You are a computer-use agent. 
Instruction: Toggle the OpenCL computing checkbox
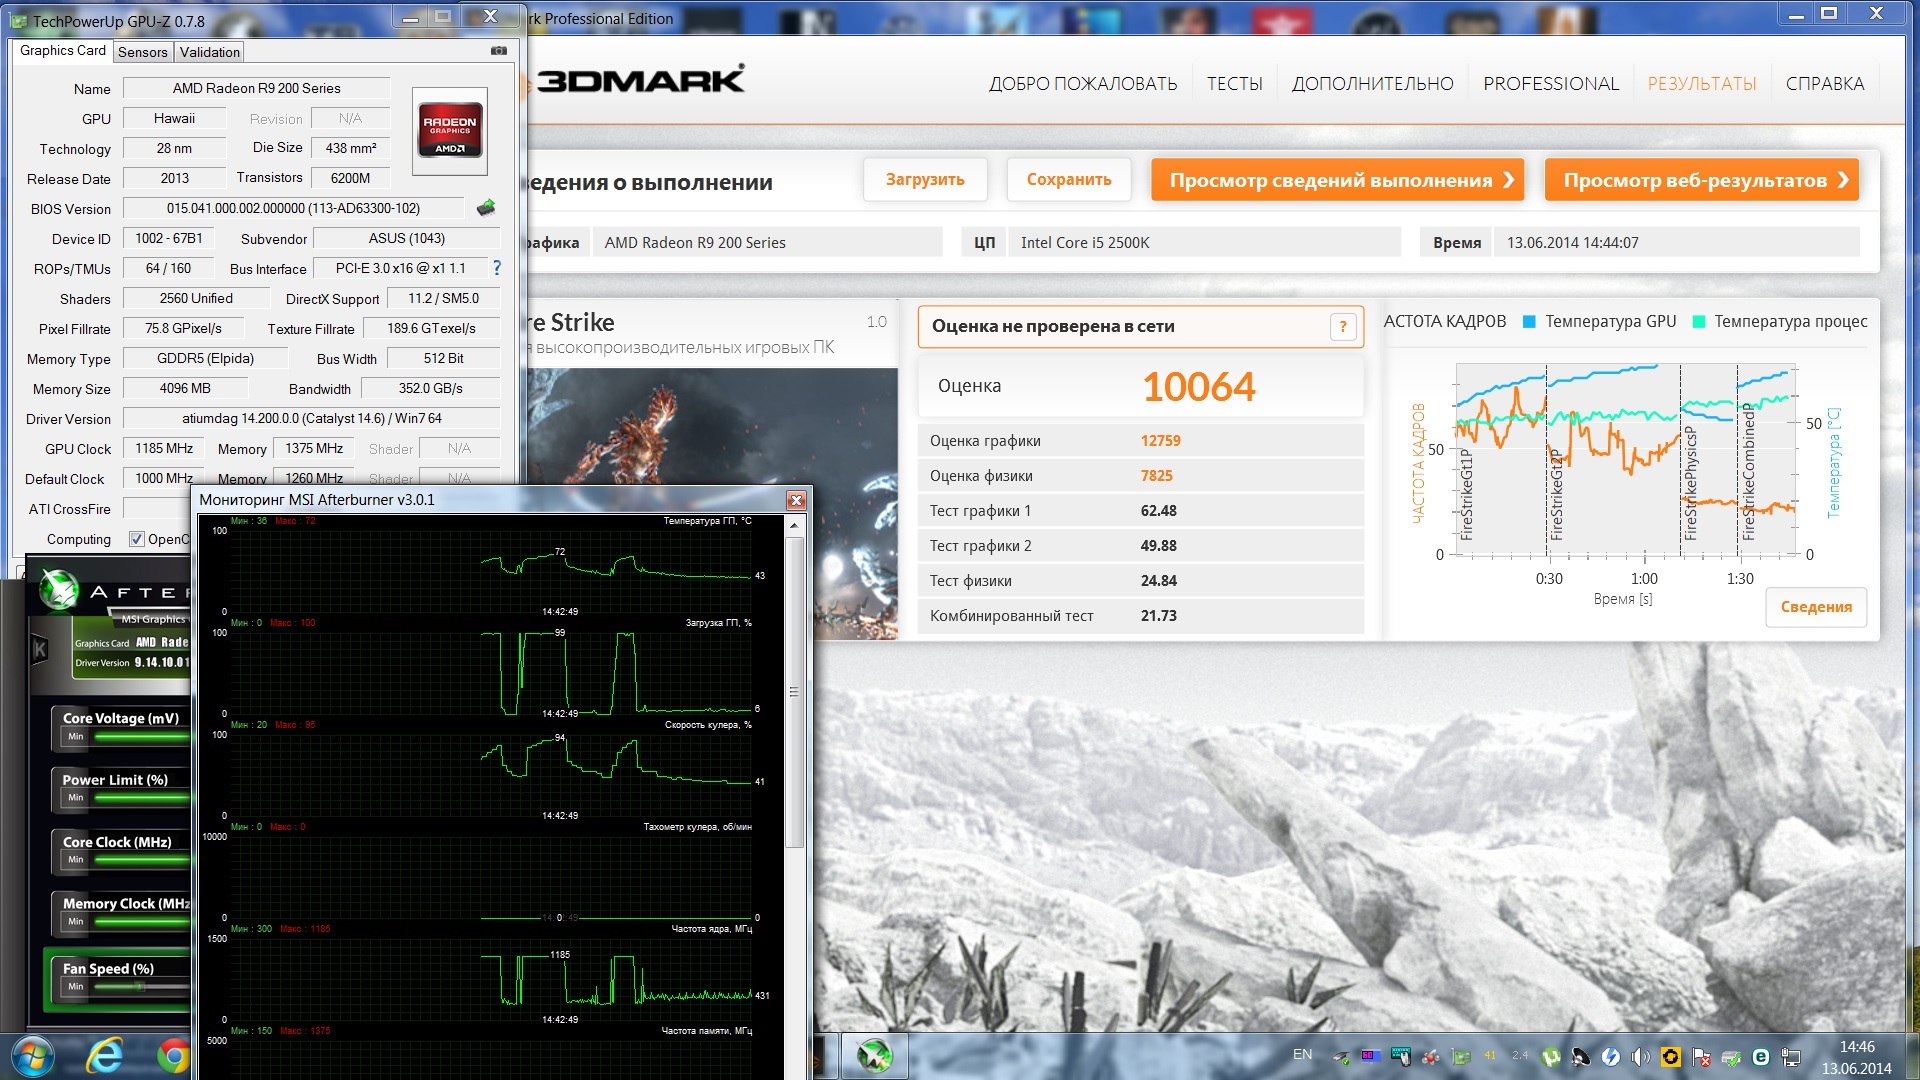pyautogui.click(x=137, y=539)
